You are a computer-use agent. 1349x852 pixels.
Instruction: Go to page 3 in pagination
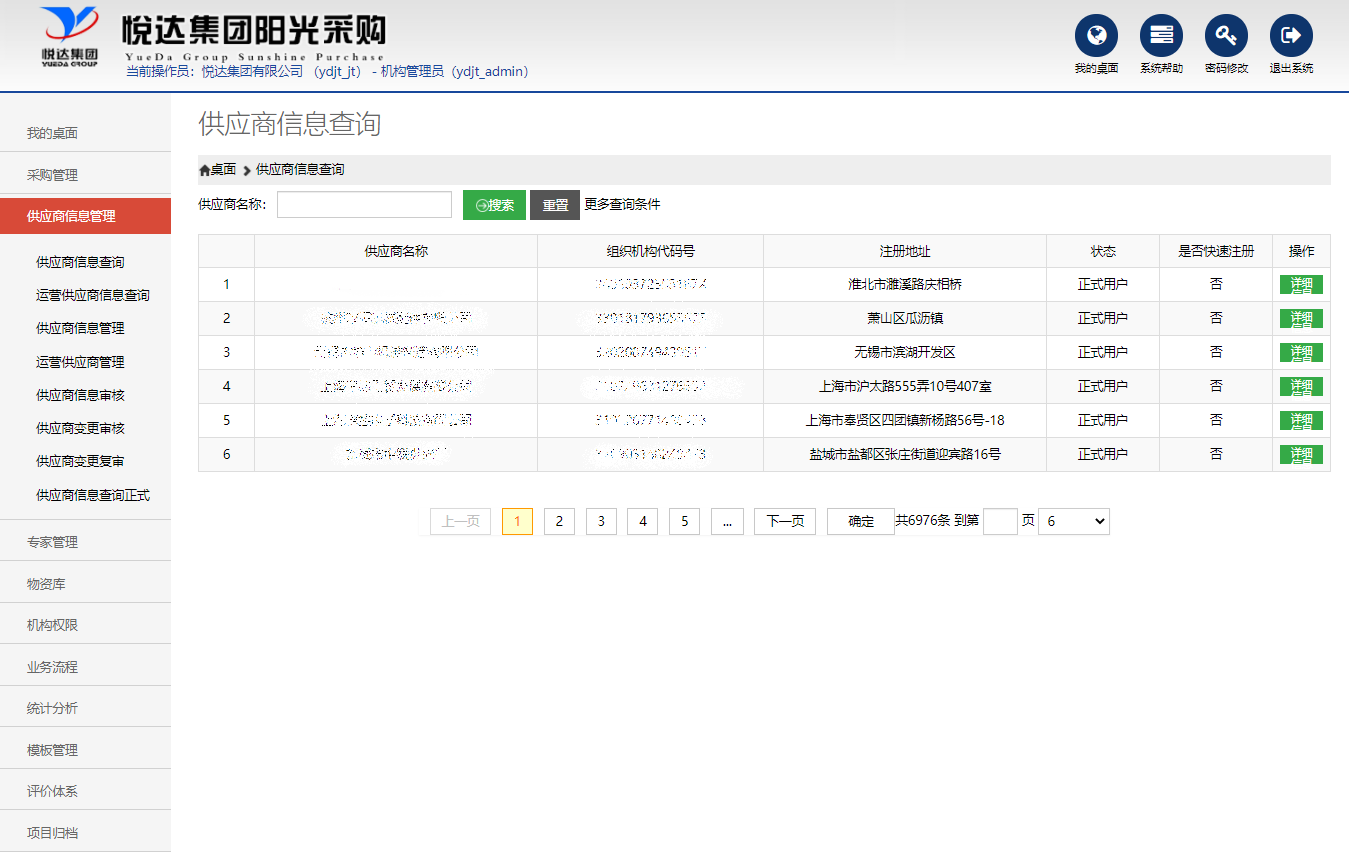point(601,521)
